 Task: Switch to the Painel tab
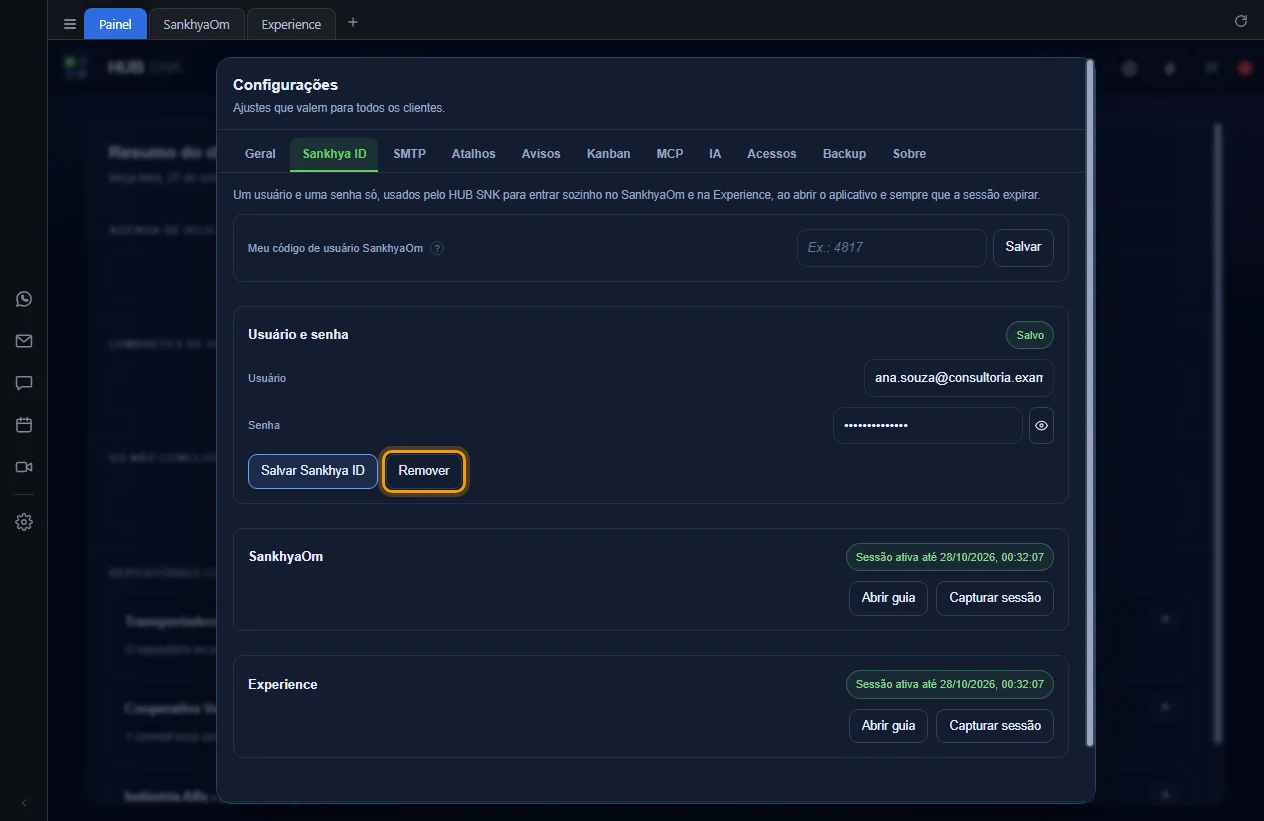tap(115, 24)
